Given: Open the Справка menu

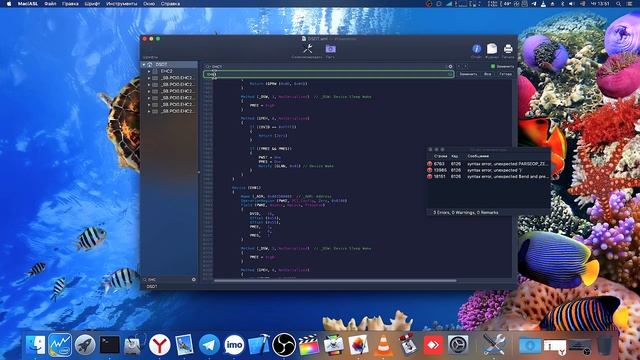Looking at the screenshot, I should (x=170, y=4).
